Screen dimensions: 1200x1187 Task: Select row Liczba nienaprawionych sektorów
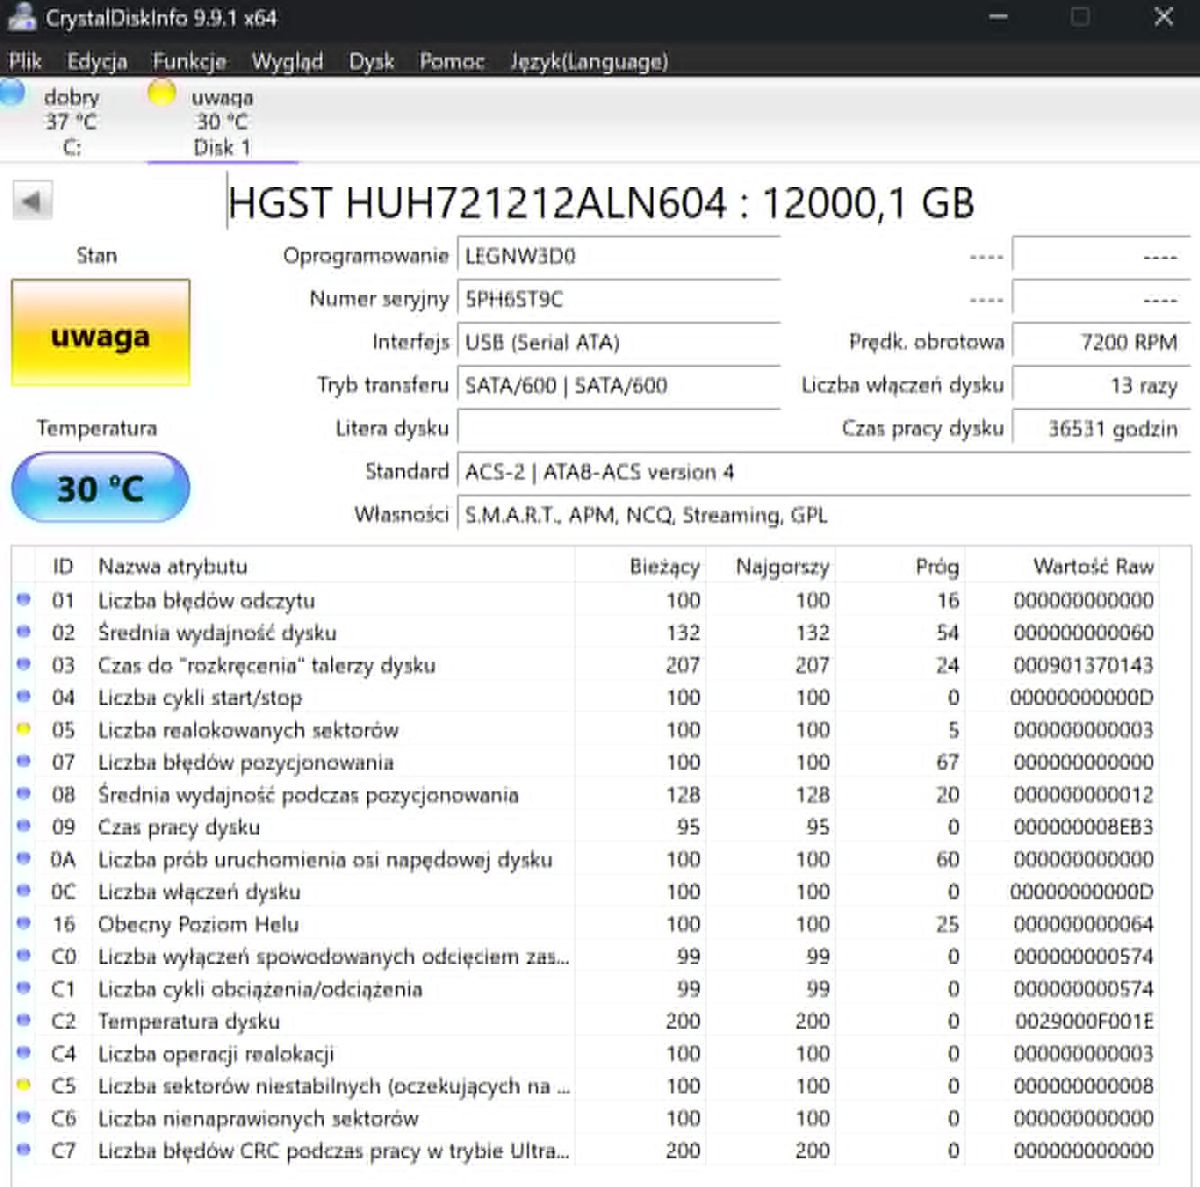(586, 1117)
